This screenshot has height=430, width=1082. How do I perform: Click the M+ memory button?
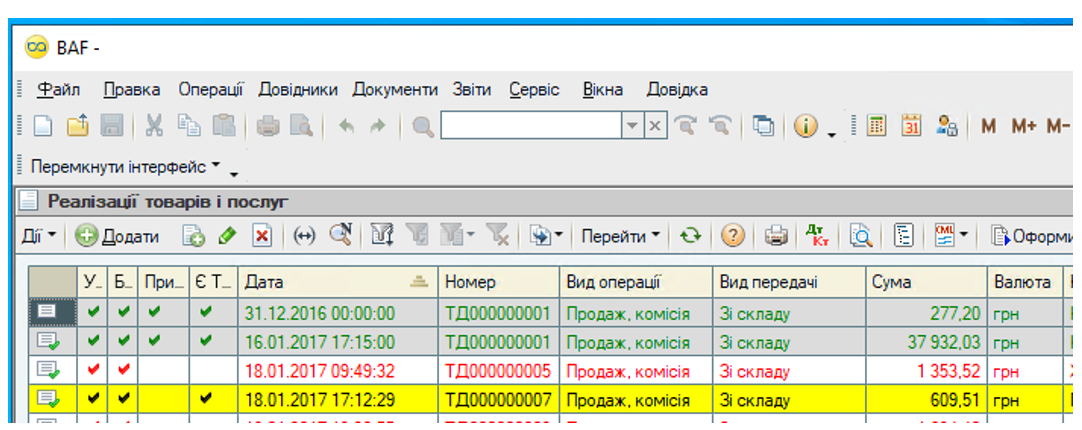click(x=1024, y=126)
